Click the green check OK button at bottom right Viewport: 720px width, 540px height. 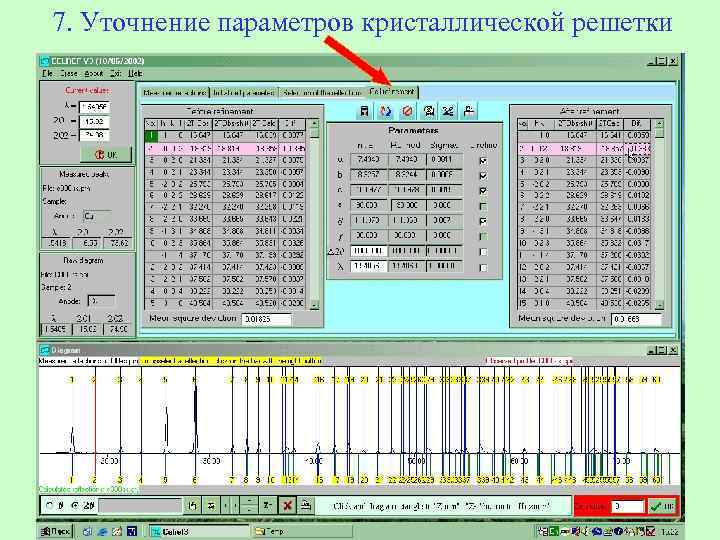coord(662,506)
